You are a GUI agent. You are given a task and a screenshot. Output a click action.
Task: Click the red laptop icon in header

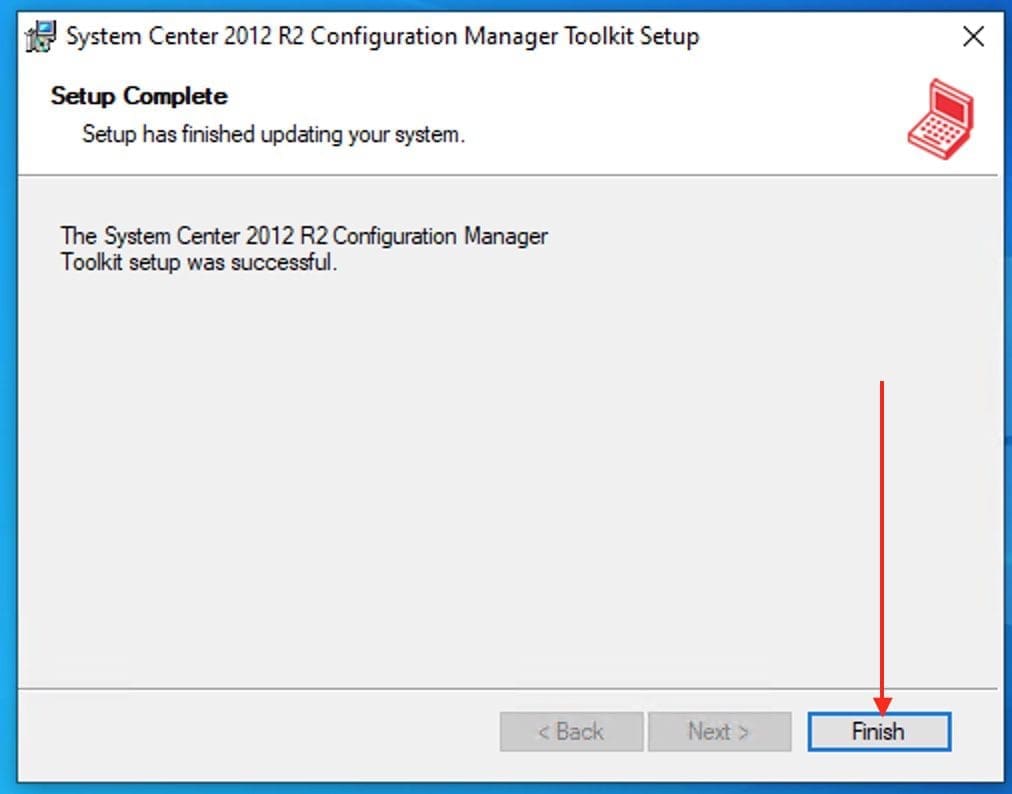(940, 116)
